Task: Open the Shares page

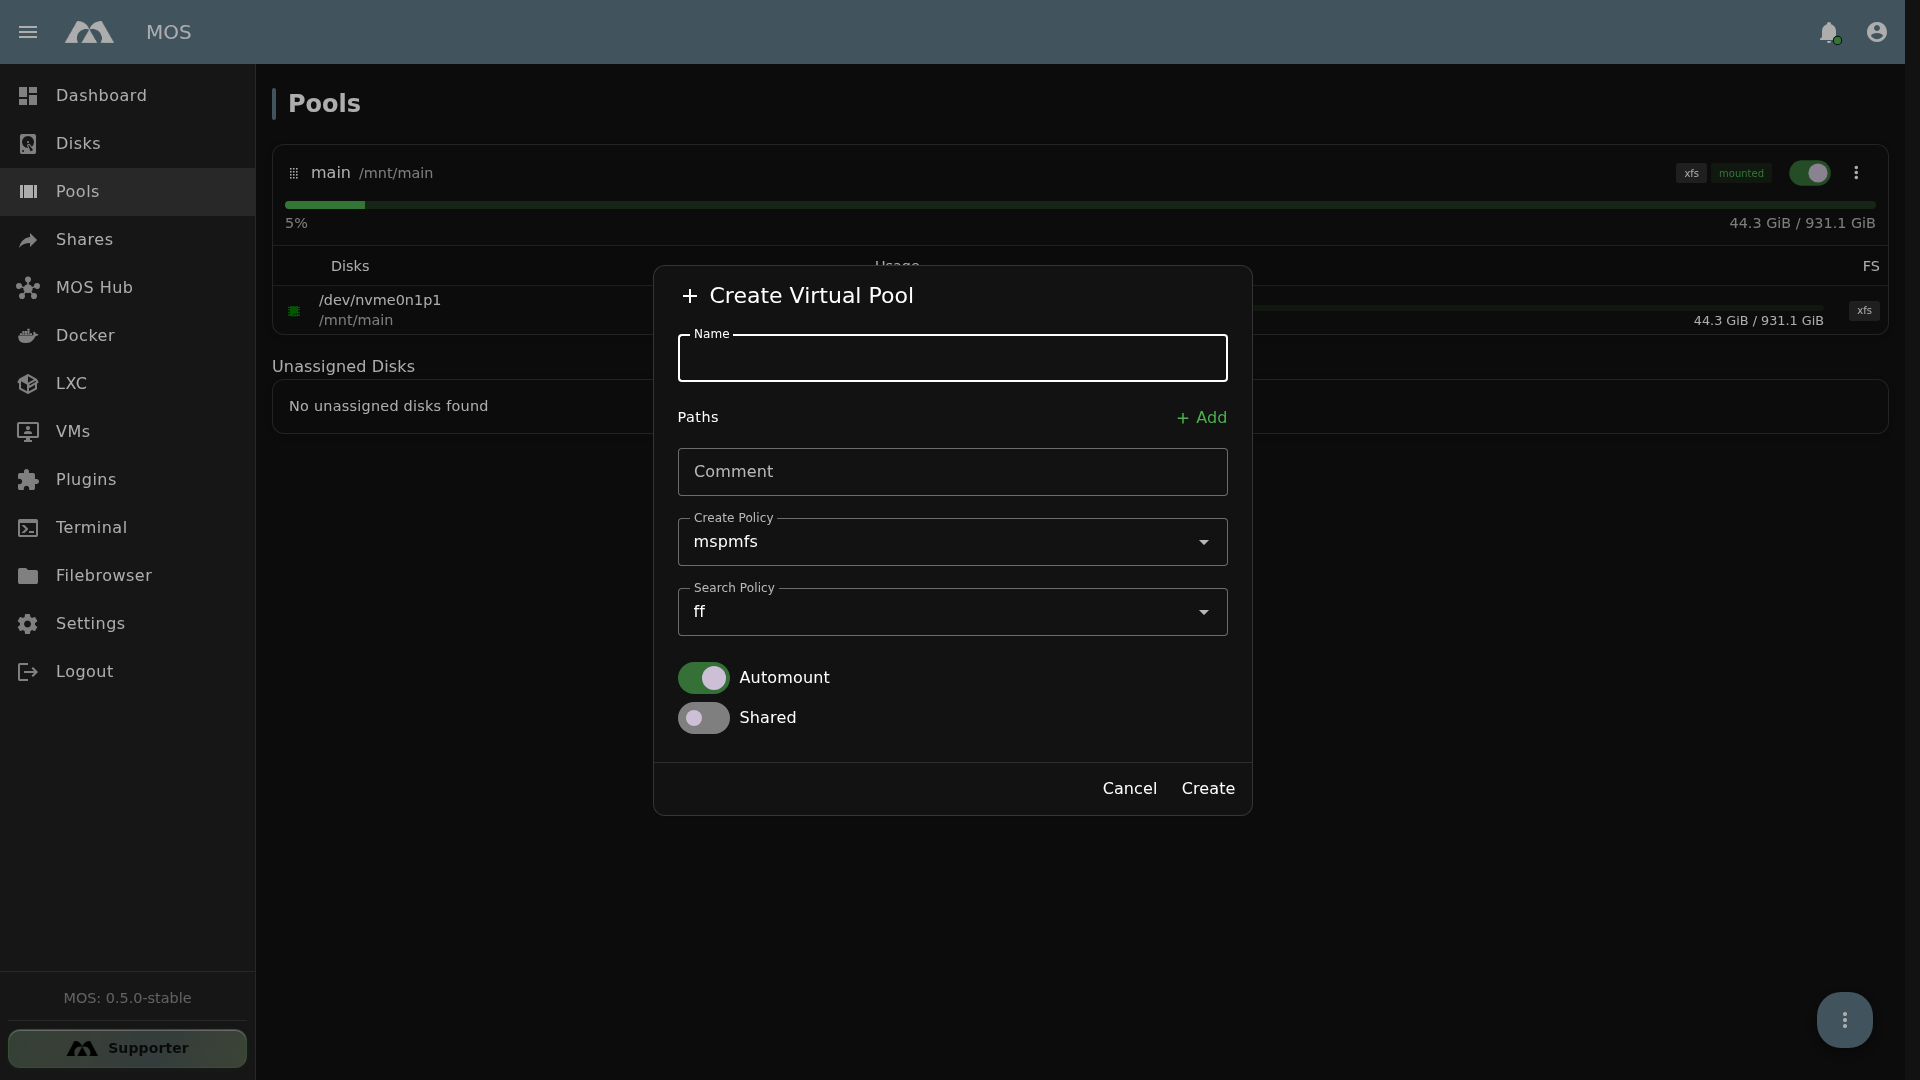Action: (127, 240)
